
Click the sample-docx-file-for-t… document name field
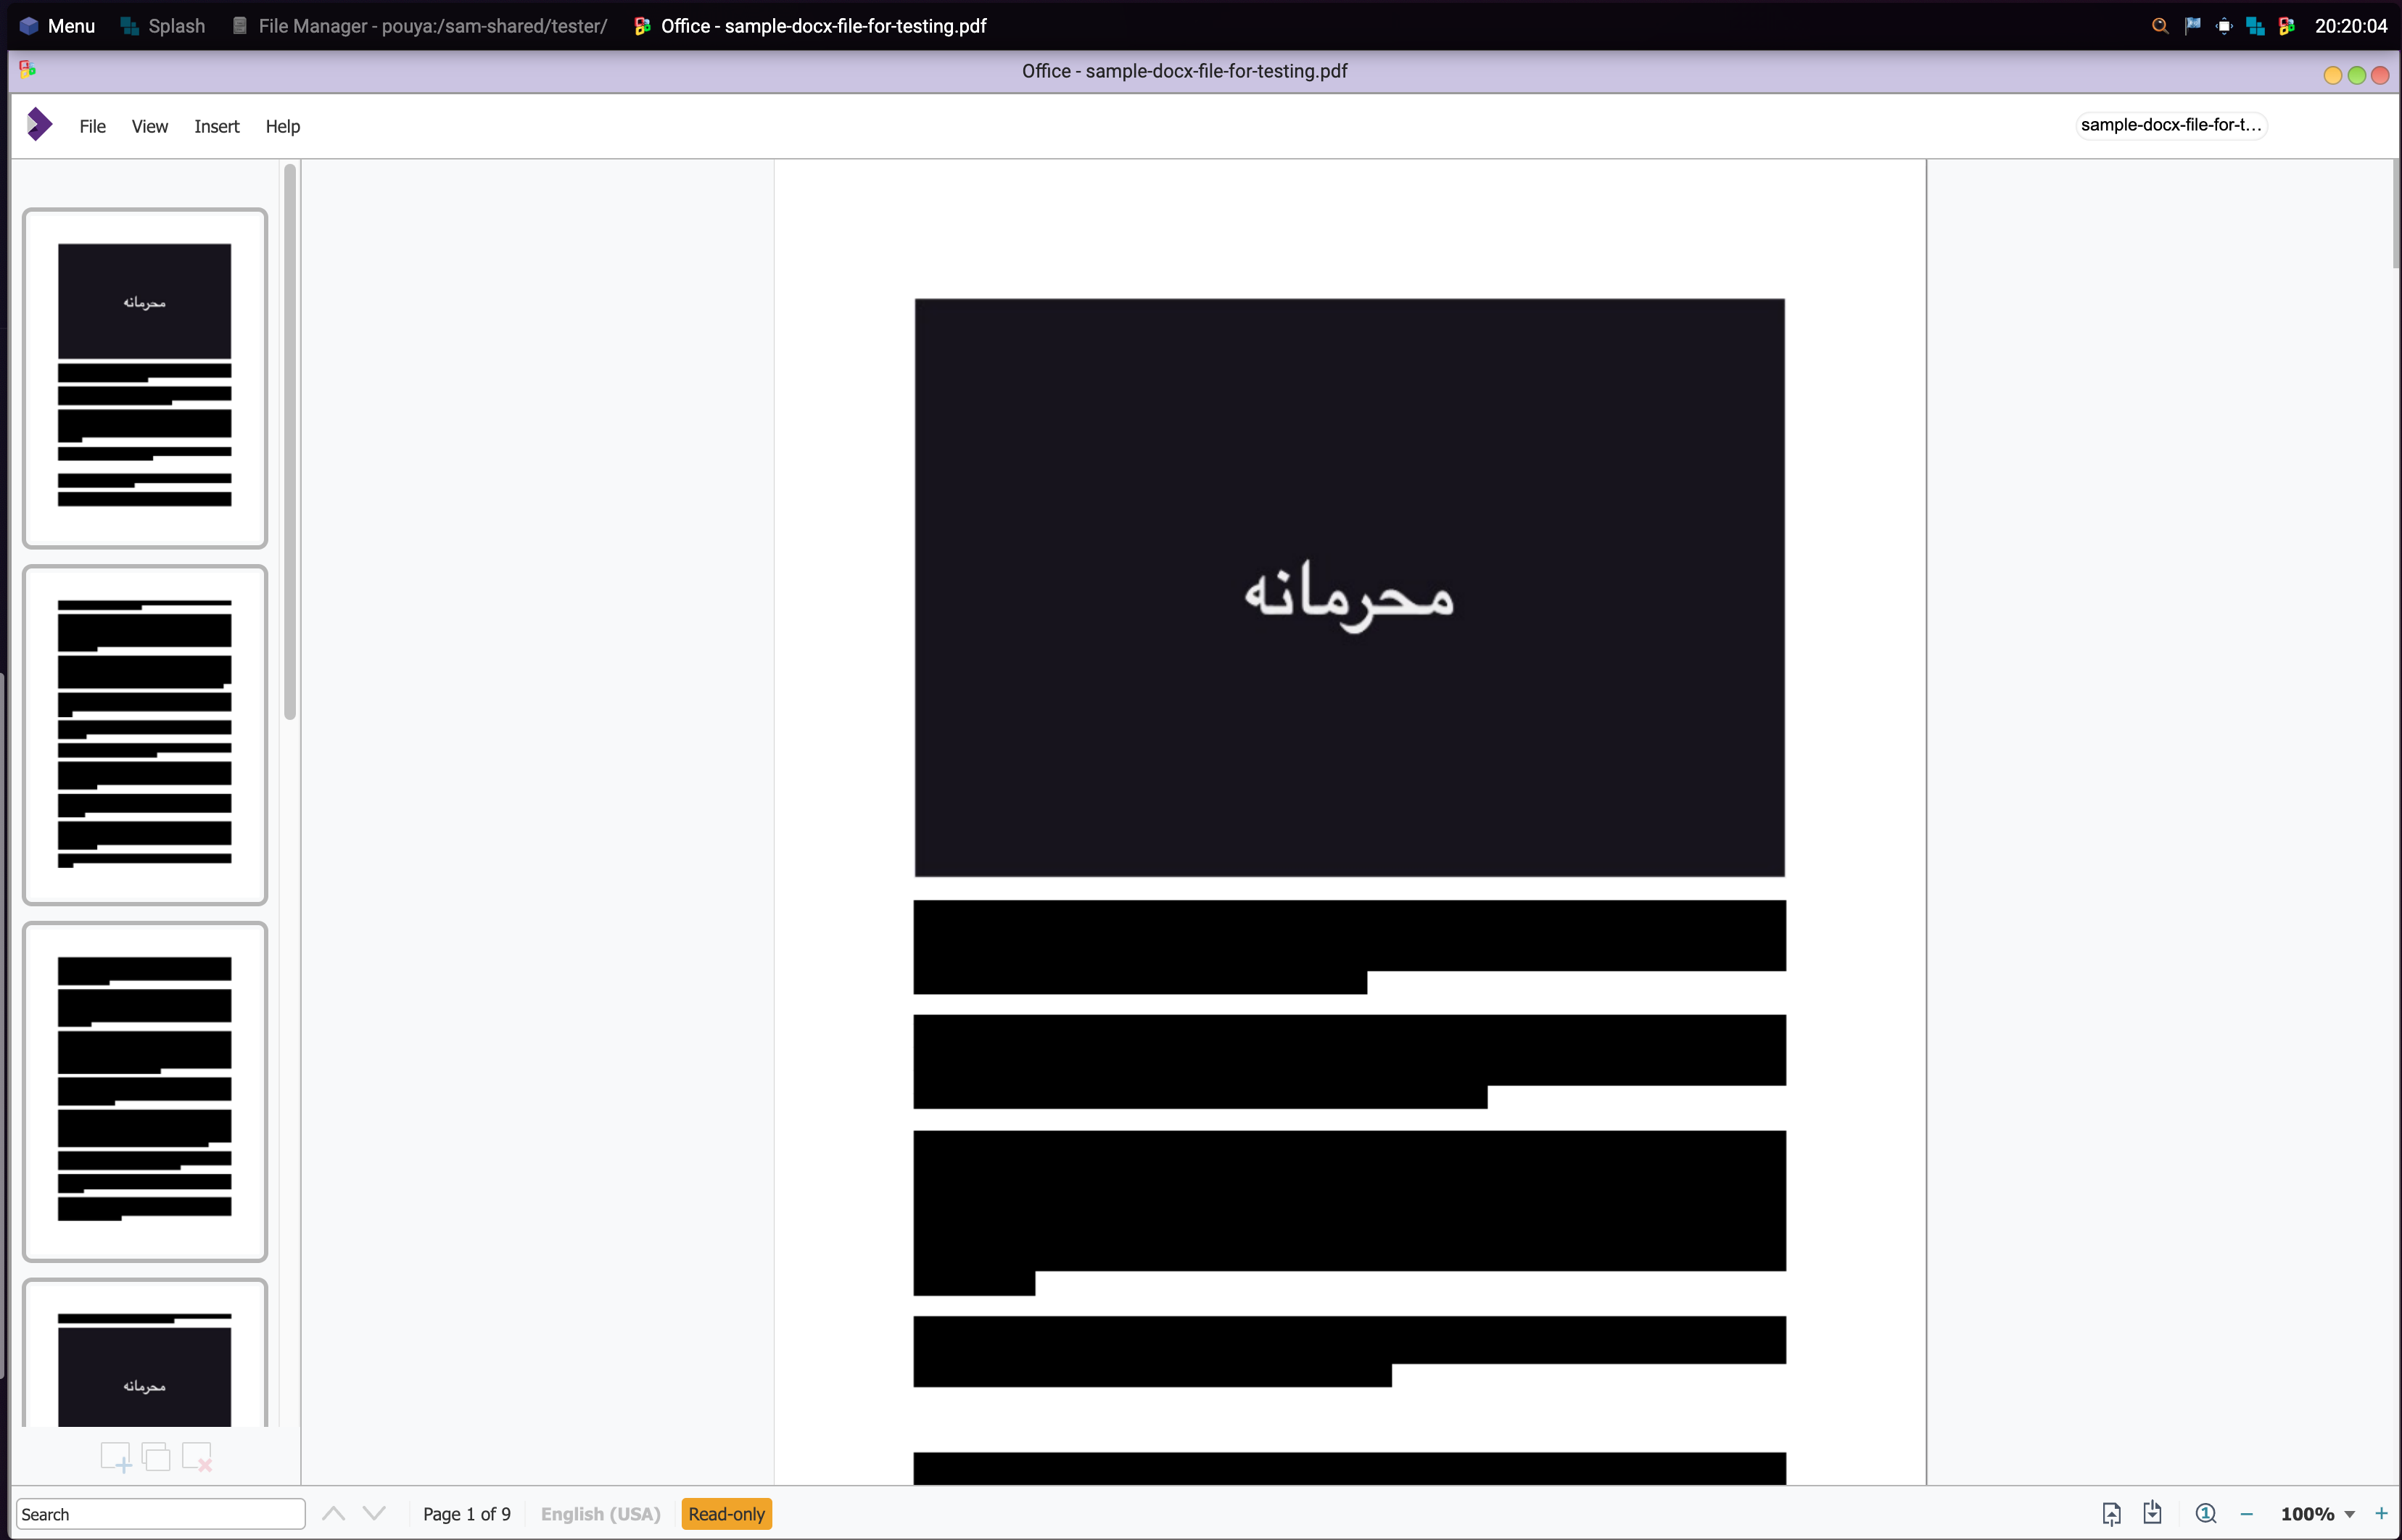point(2170,125)
